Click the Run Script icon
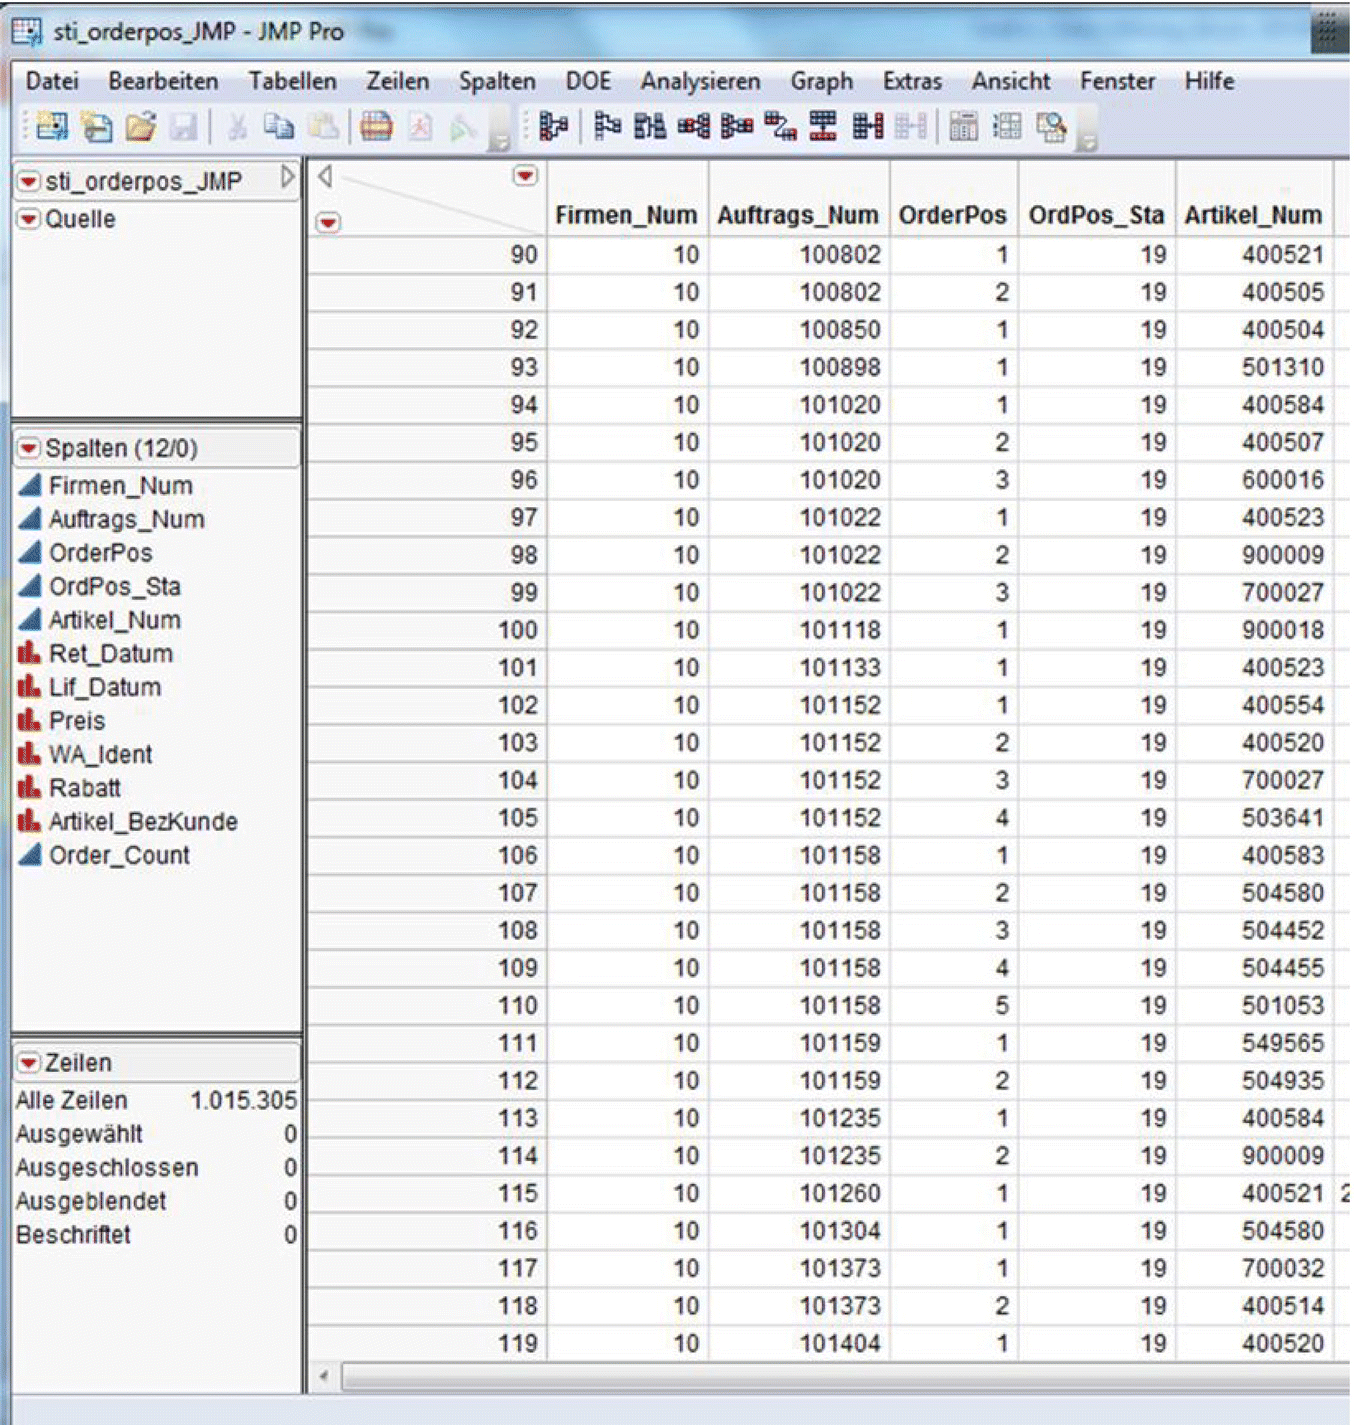Image resolution: width=1354 pixels, height=1425 pixels. (463, 127)
